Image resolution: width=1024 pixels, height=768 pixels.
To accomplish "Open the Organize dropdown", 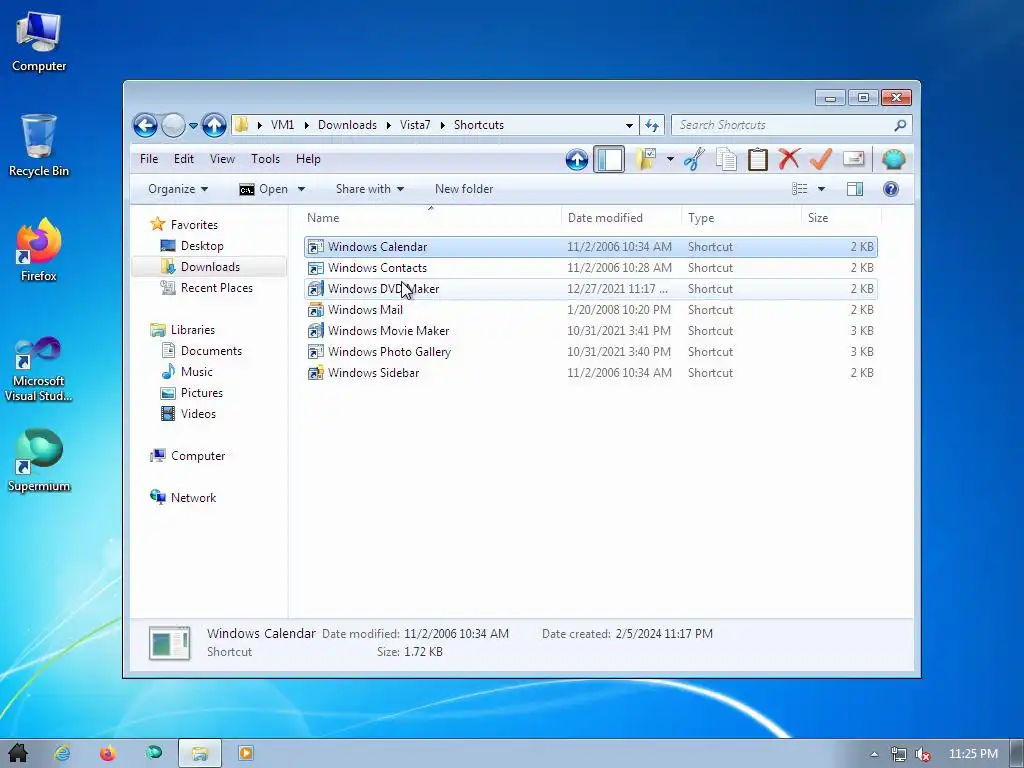I will pos(178,189).
